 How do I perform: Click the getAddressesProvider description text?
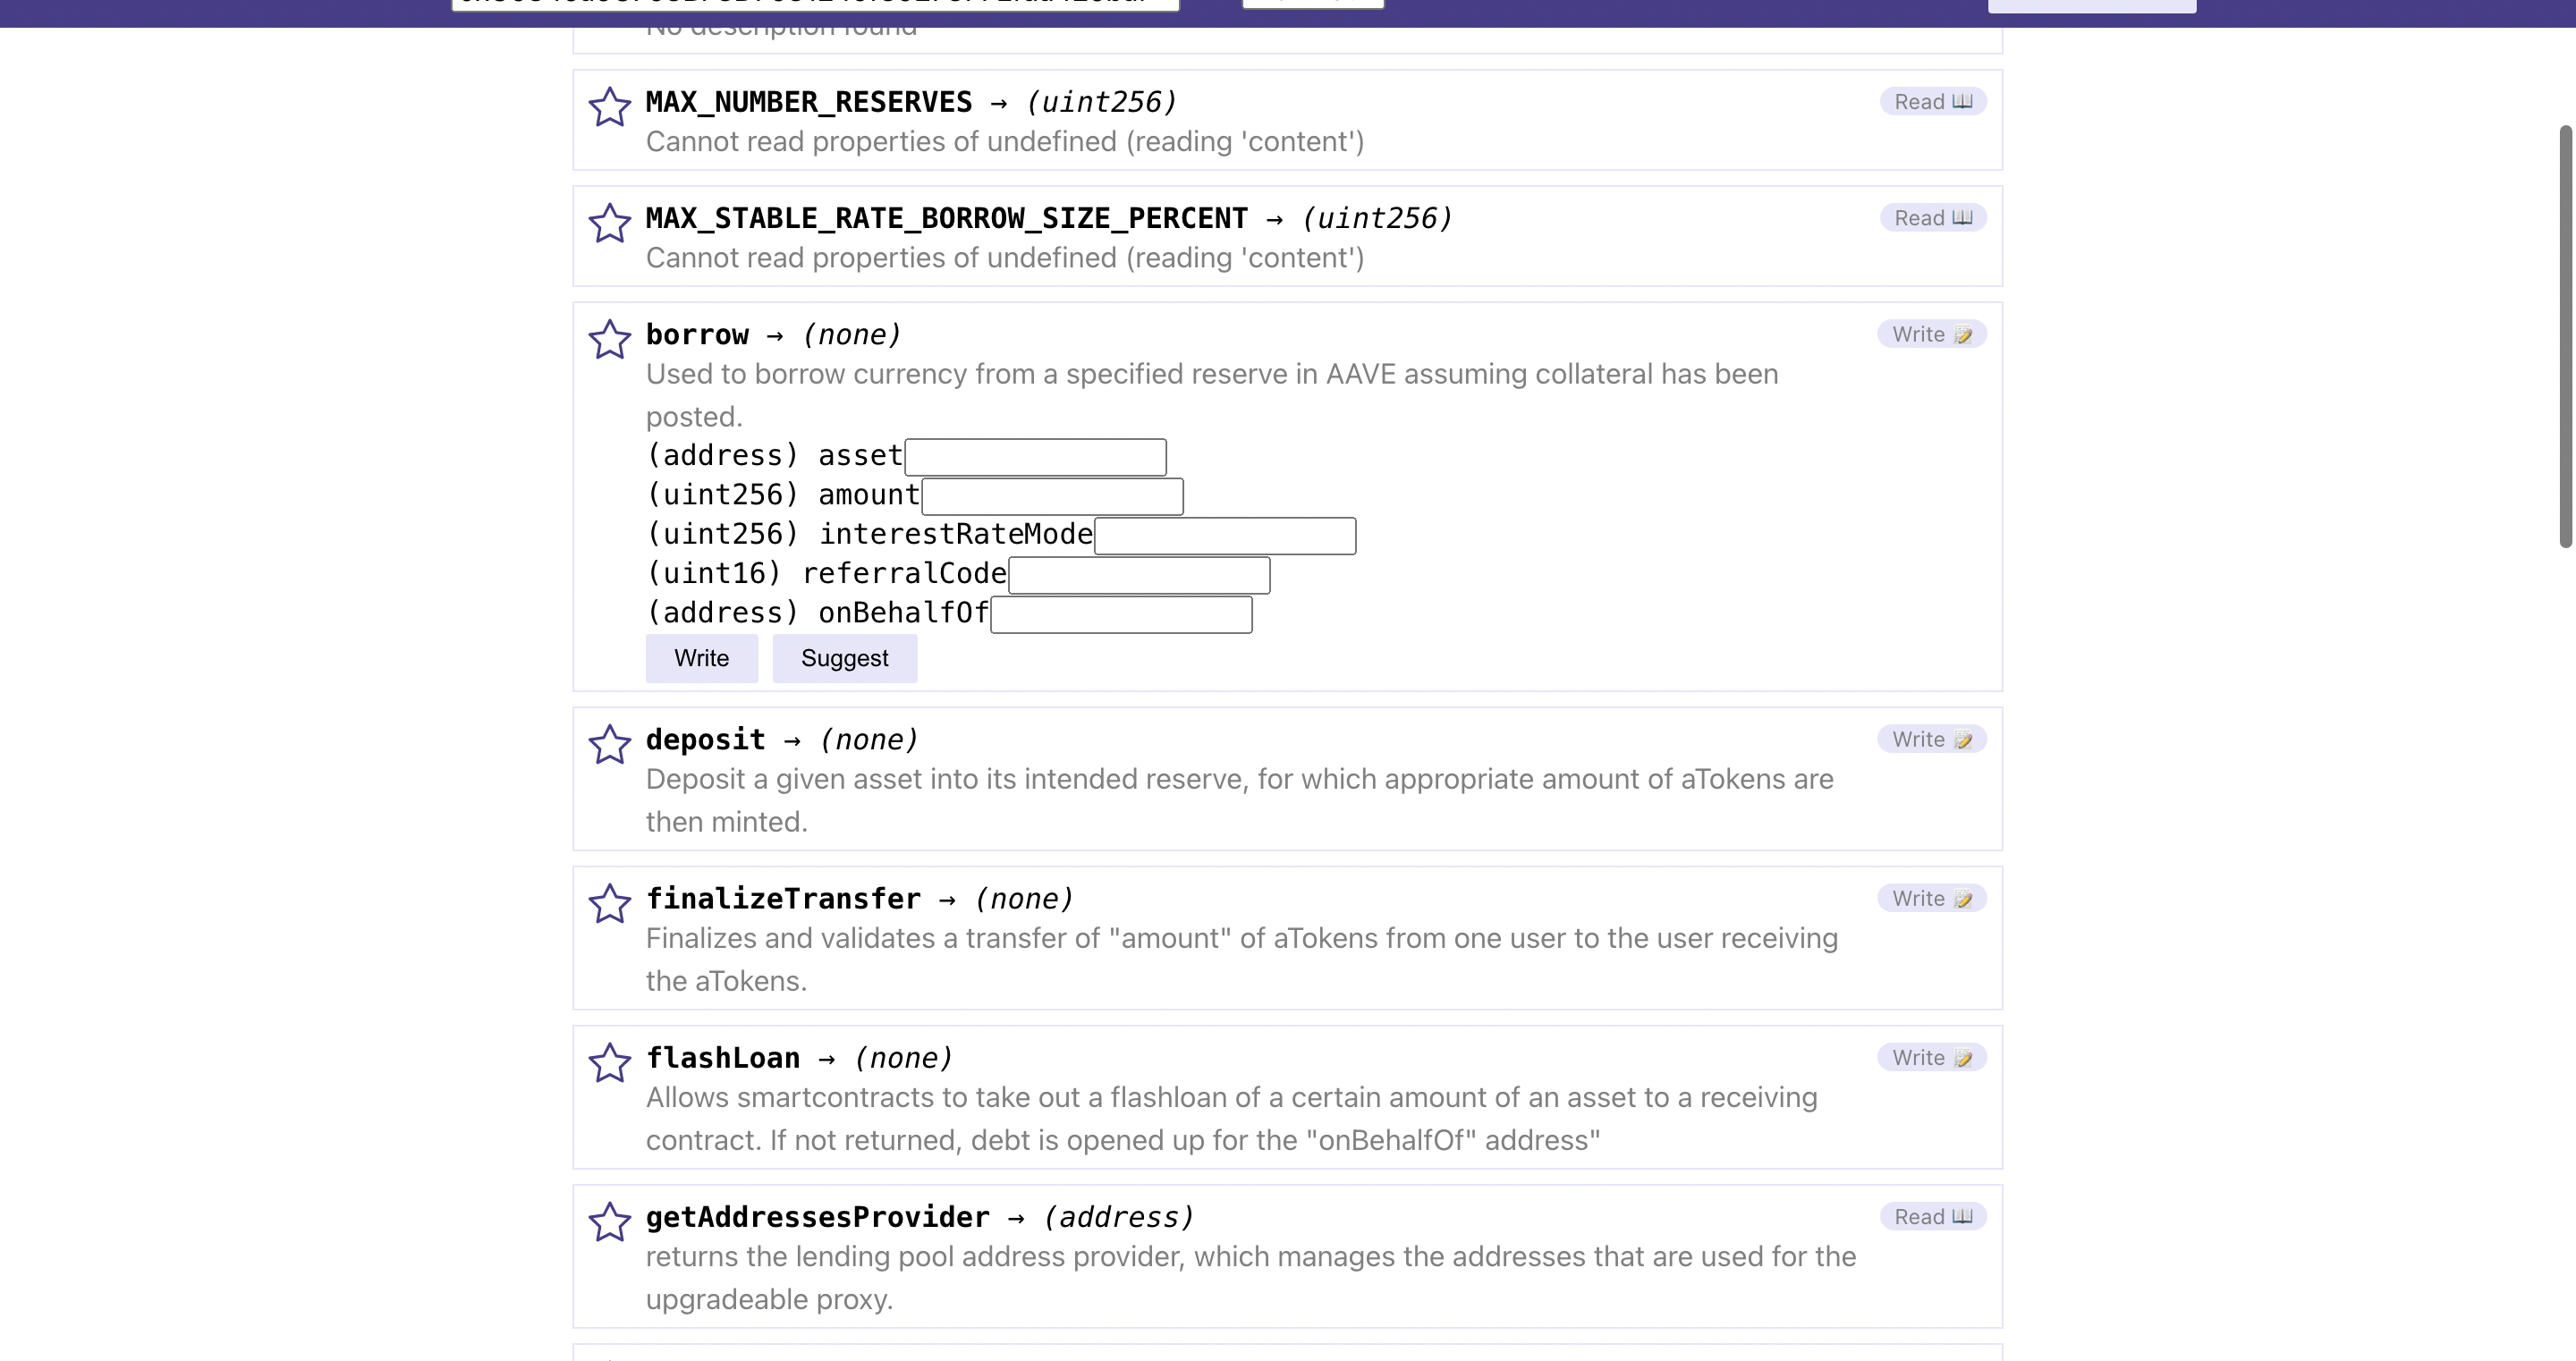1250,1277
